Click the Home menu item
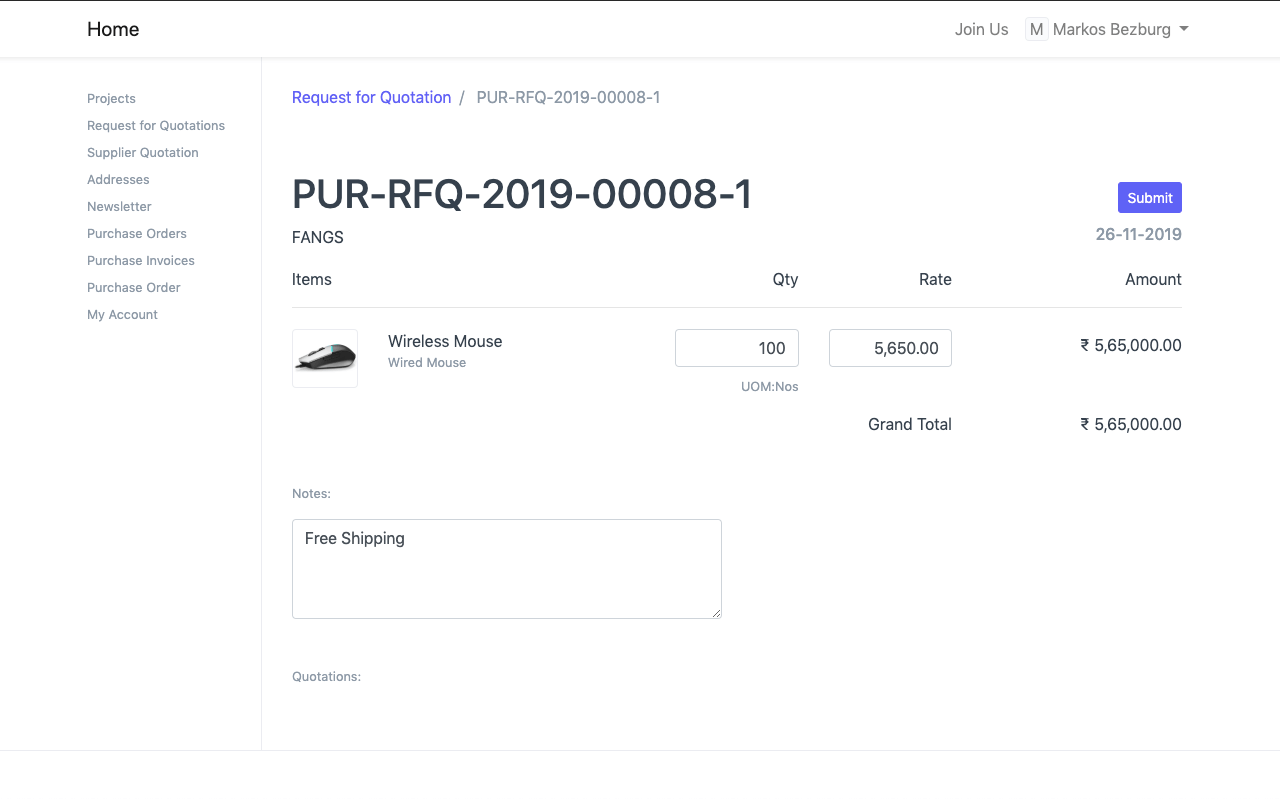 pyautogui.click(x=113, y=29)
